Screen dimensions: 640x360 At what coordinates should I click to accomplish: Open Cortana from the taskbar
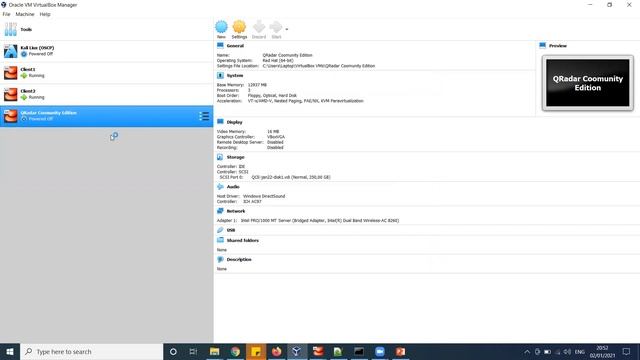click(x=173, y=351)
